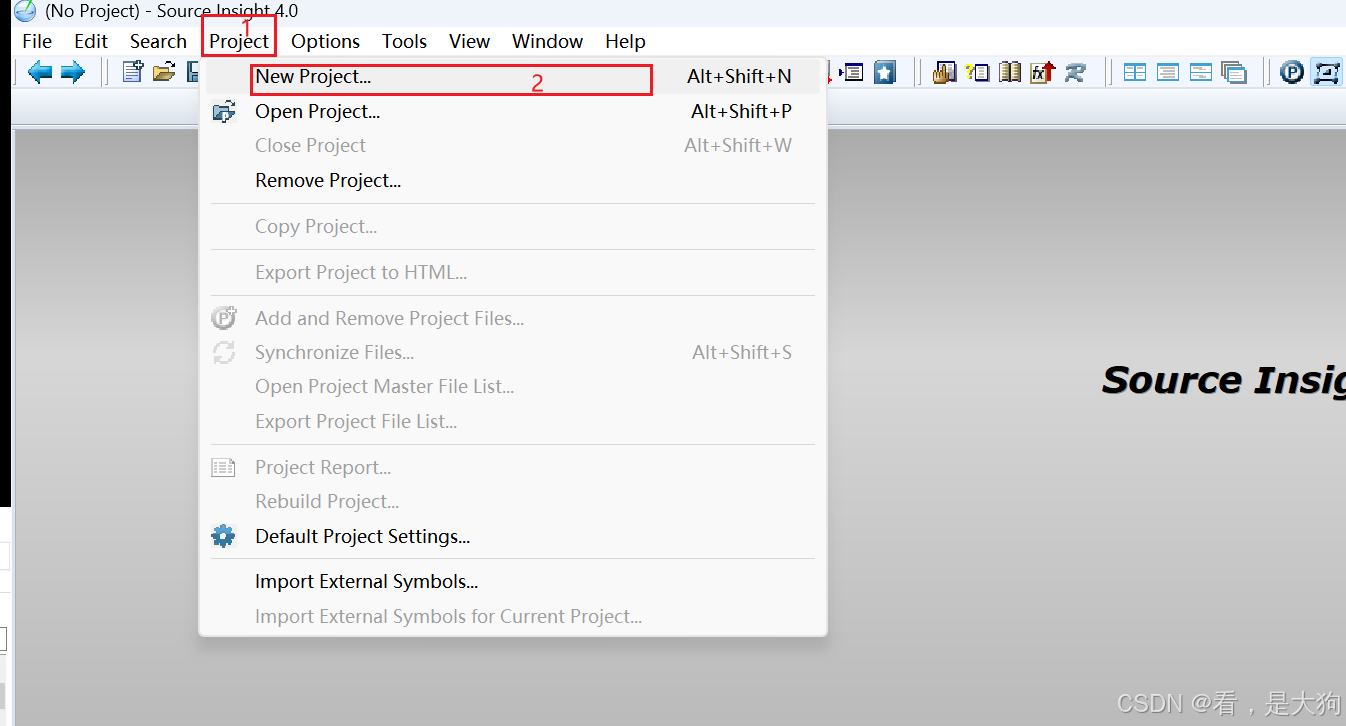This screenshot has width=1346, height=726.
Task: Click the split-pane window layout icon
Action: 1201,72
